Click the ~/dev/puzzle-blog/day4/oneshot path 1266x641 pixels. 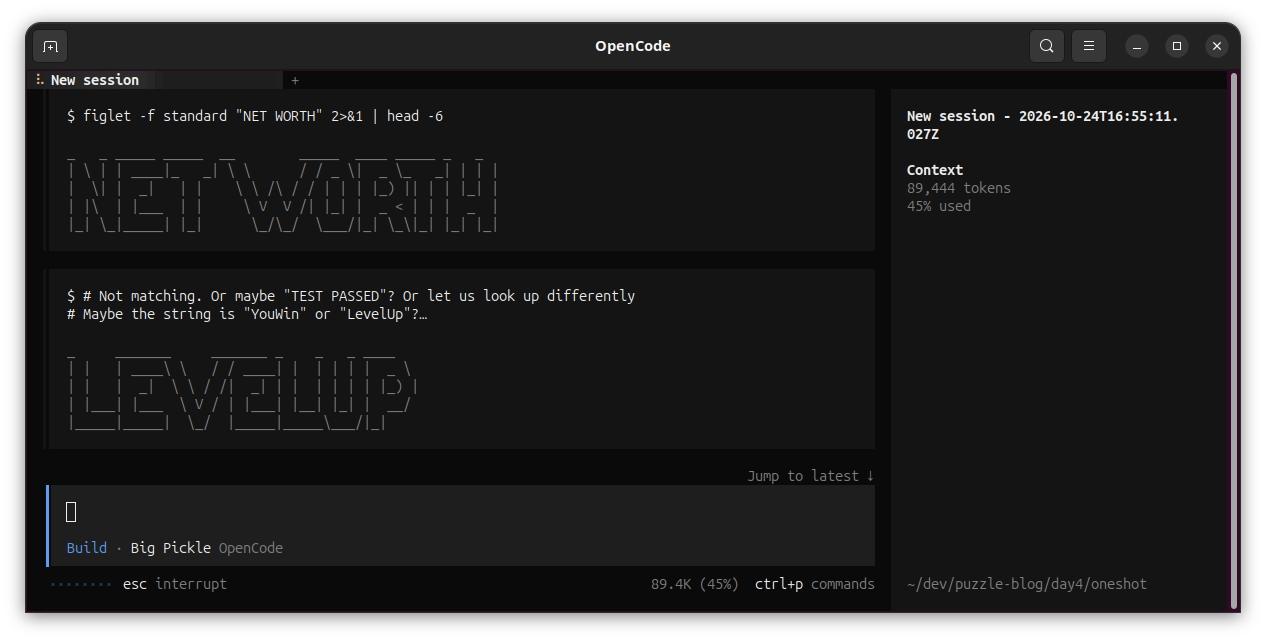pyautogui.click(x=1027, y=584)
